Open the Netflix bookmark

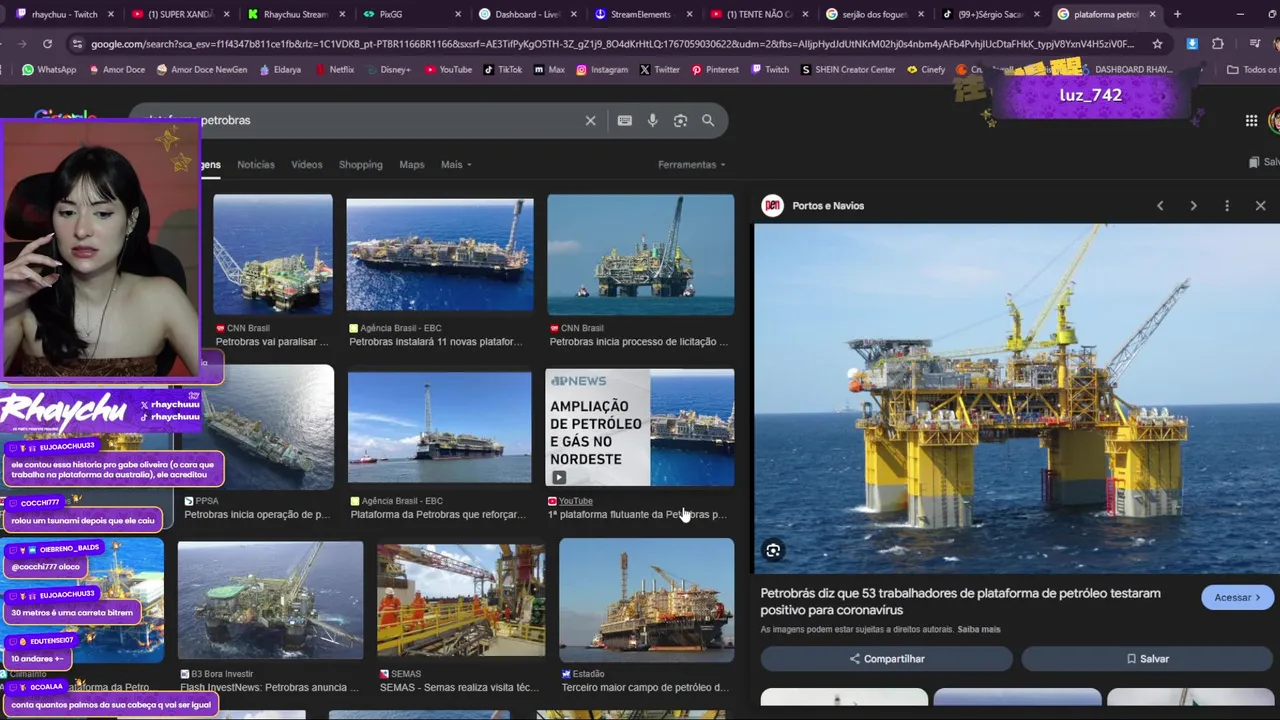coord(334,69)
